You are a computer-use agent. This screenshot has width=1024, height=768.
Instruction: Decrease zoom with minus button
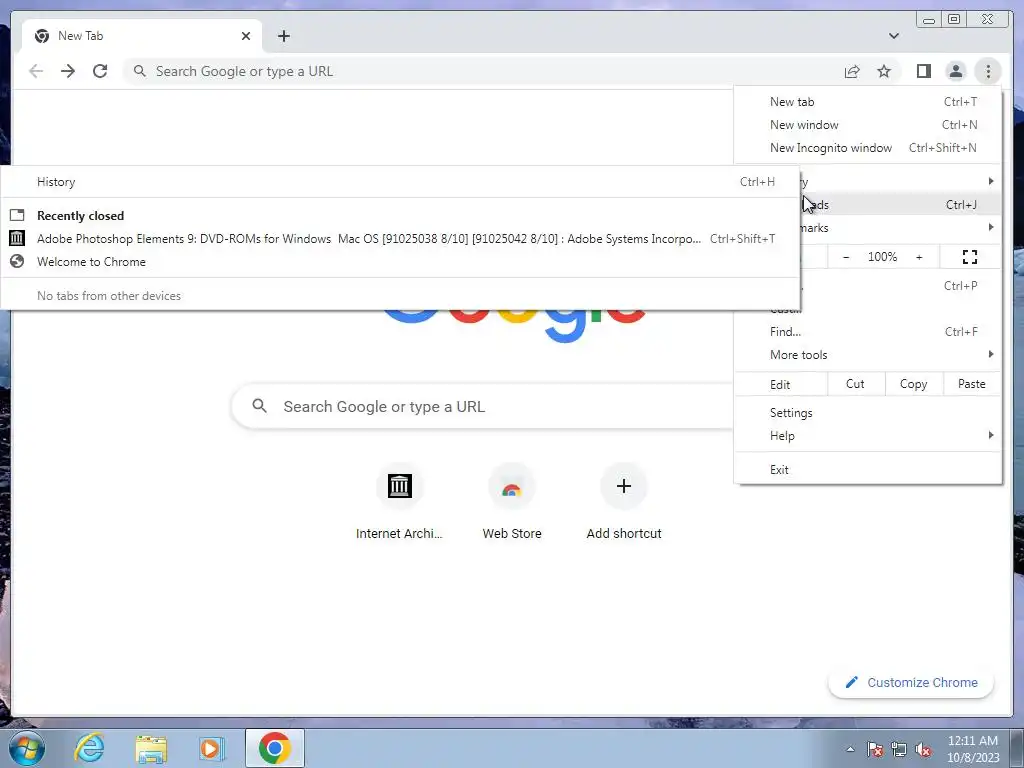846,257
